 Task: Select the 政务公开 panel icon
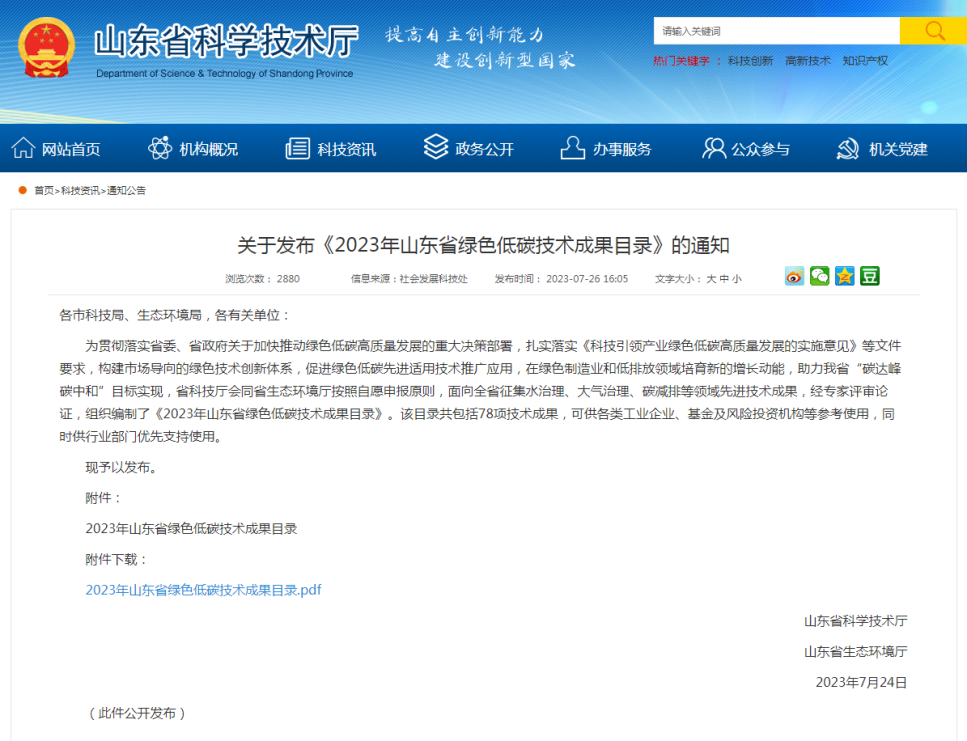434,146
